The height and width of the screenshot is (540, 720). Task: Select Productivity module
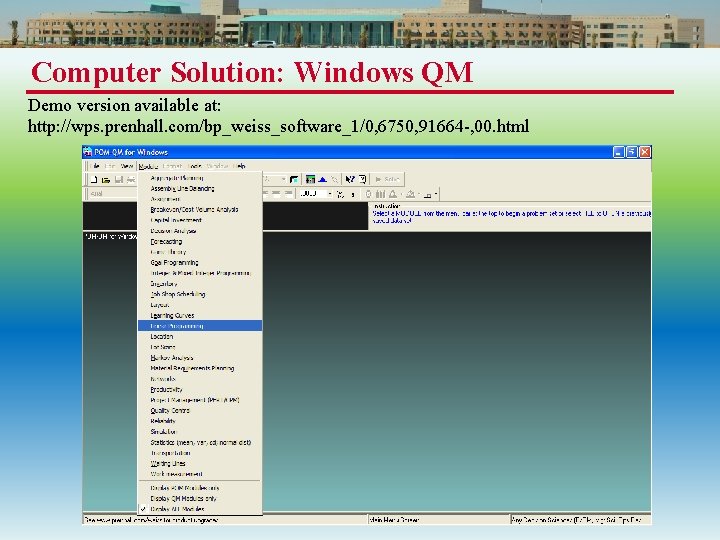pos(200,389)
